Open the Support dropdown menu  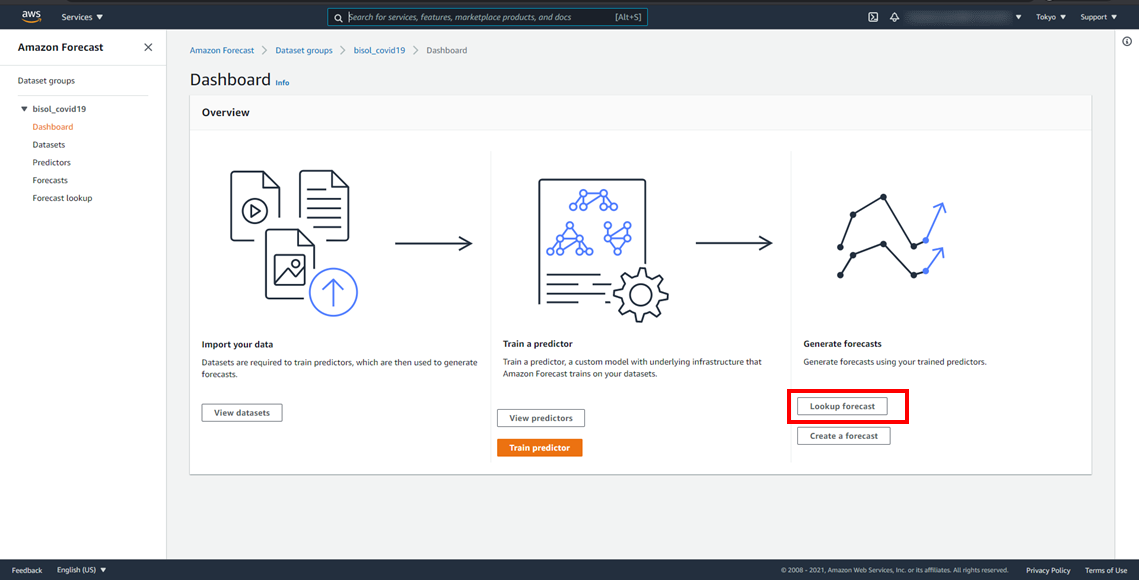click(x=1098, y=17)
